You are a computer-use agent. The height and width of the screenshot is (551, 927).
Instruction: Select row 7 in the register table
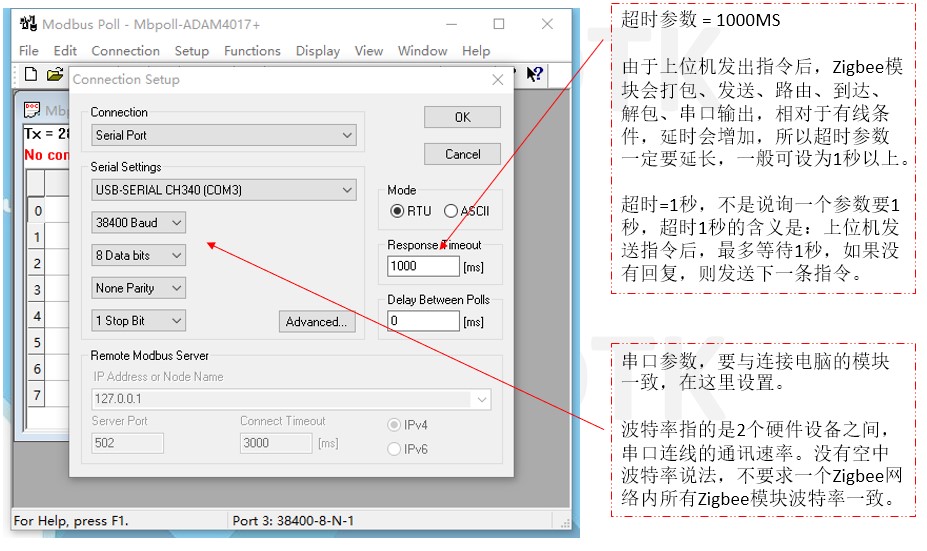click(x=37, y=395)
